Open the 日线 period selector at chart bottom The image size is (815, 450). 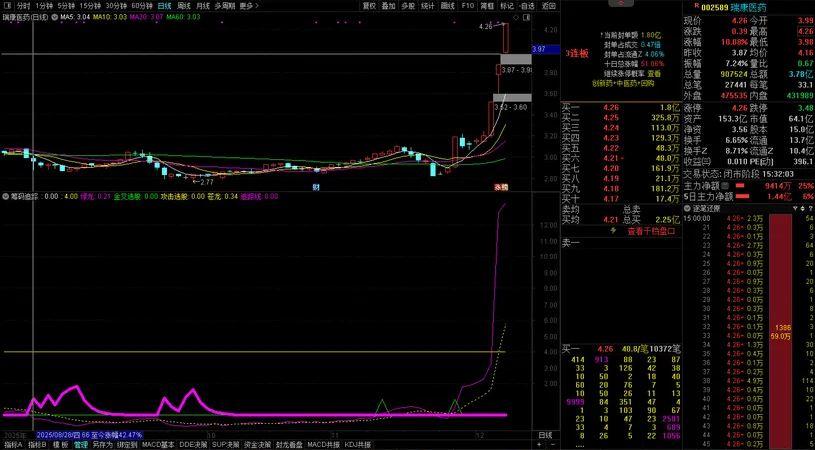point(544,436)
